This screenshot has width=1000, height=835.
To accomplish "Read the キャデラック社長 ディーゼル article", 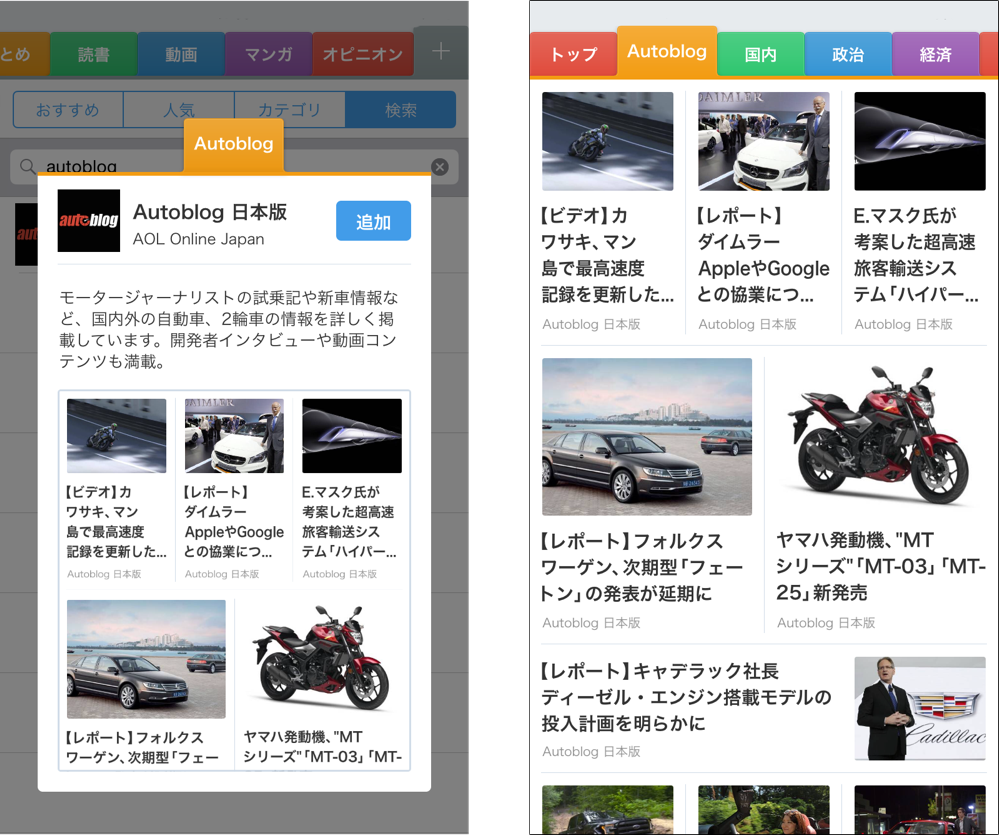I will coord(686,697).
